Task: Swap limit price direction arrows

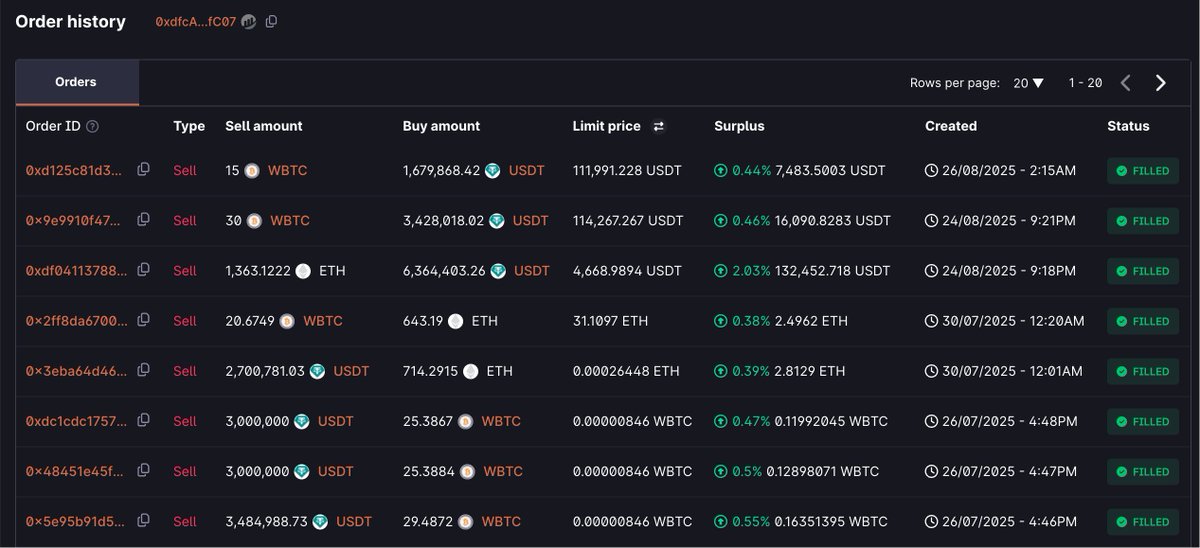Action: pos(658,127)
